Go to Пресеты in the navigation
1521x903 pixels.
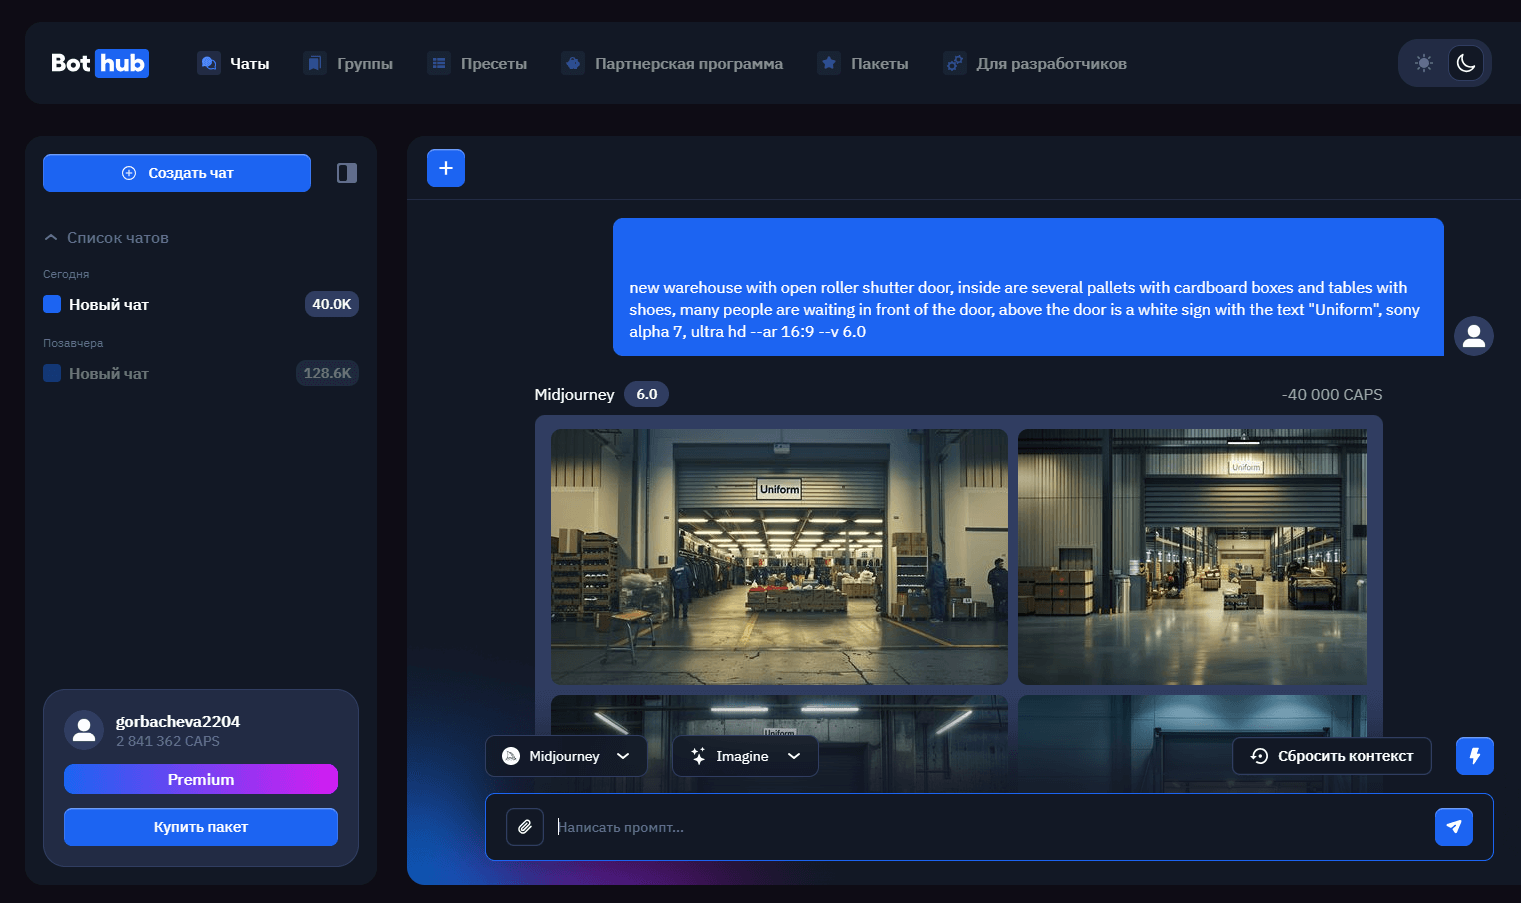tap(477, 63)
